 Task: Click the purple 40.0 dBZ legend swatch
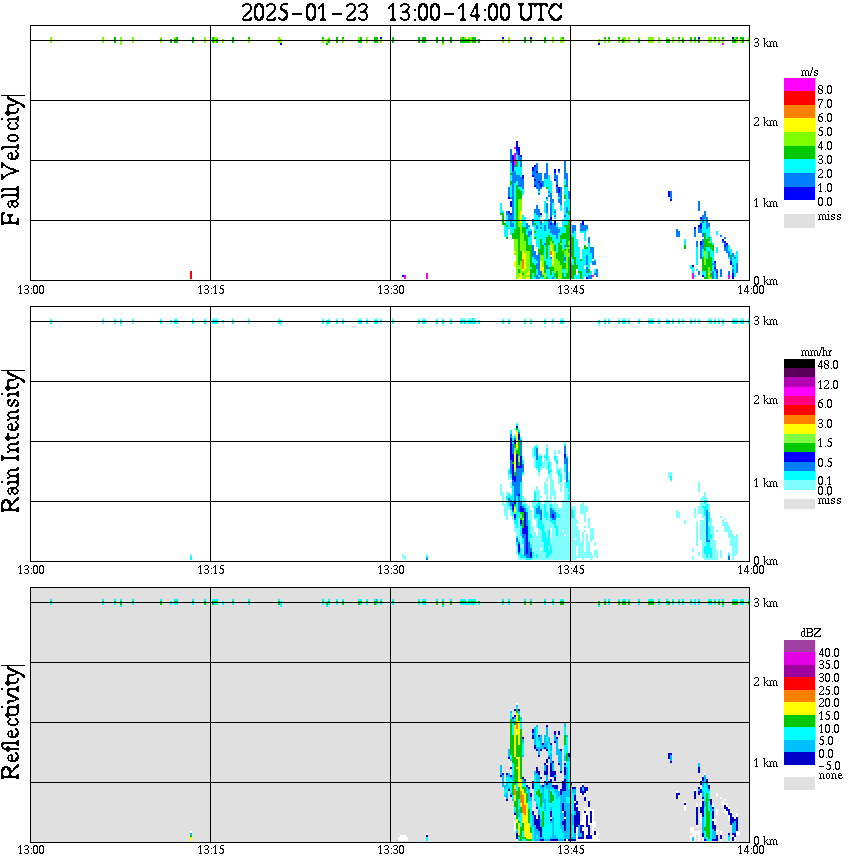click(799, 646)
